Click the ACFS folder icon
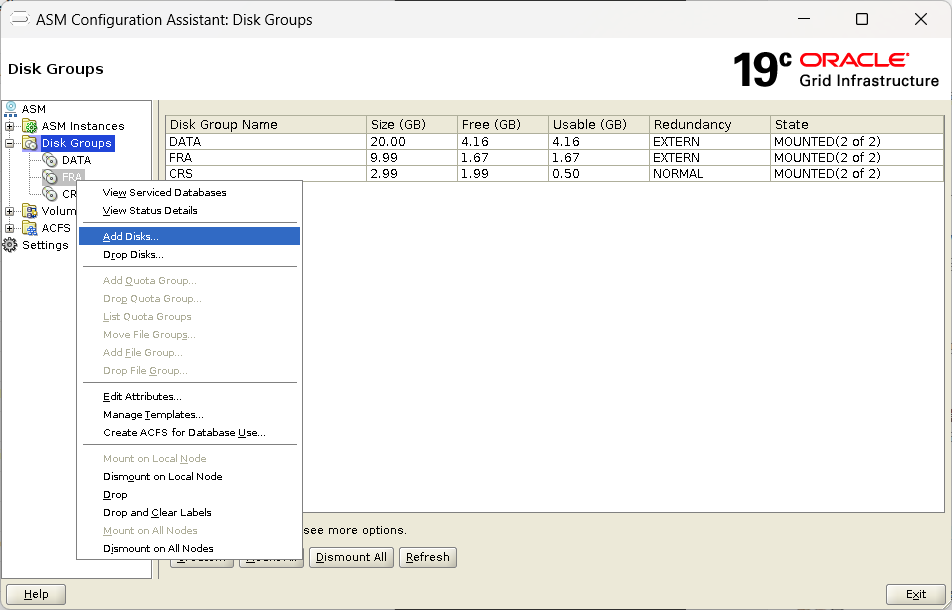 [x=30, y=228]
